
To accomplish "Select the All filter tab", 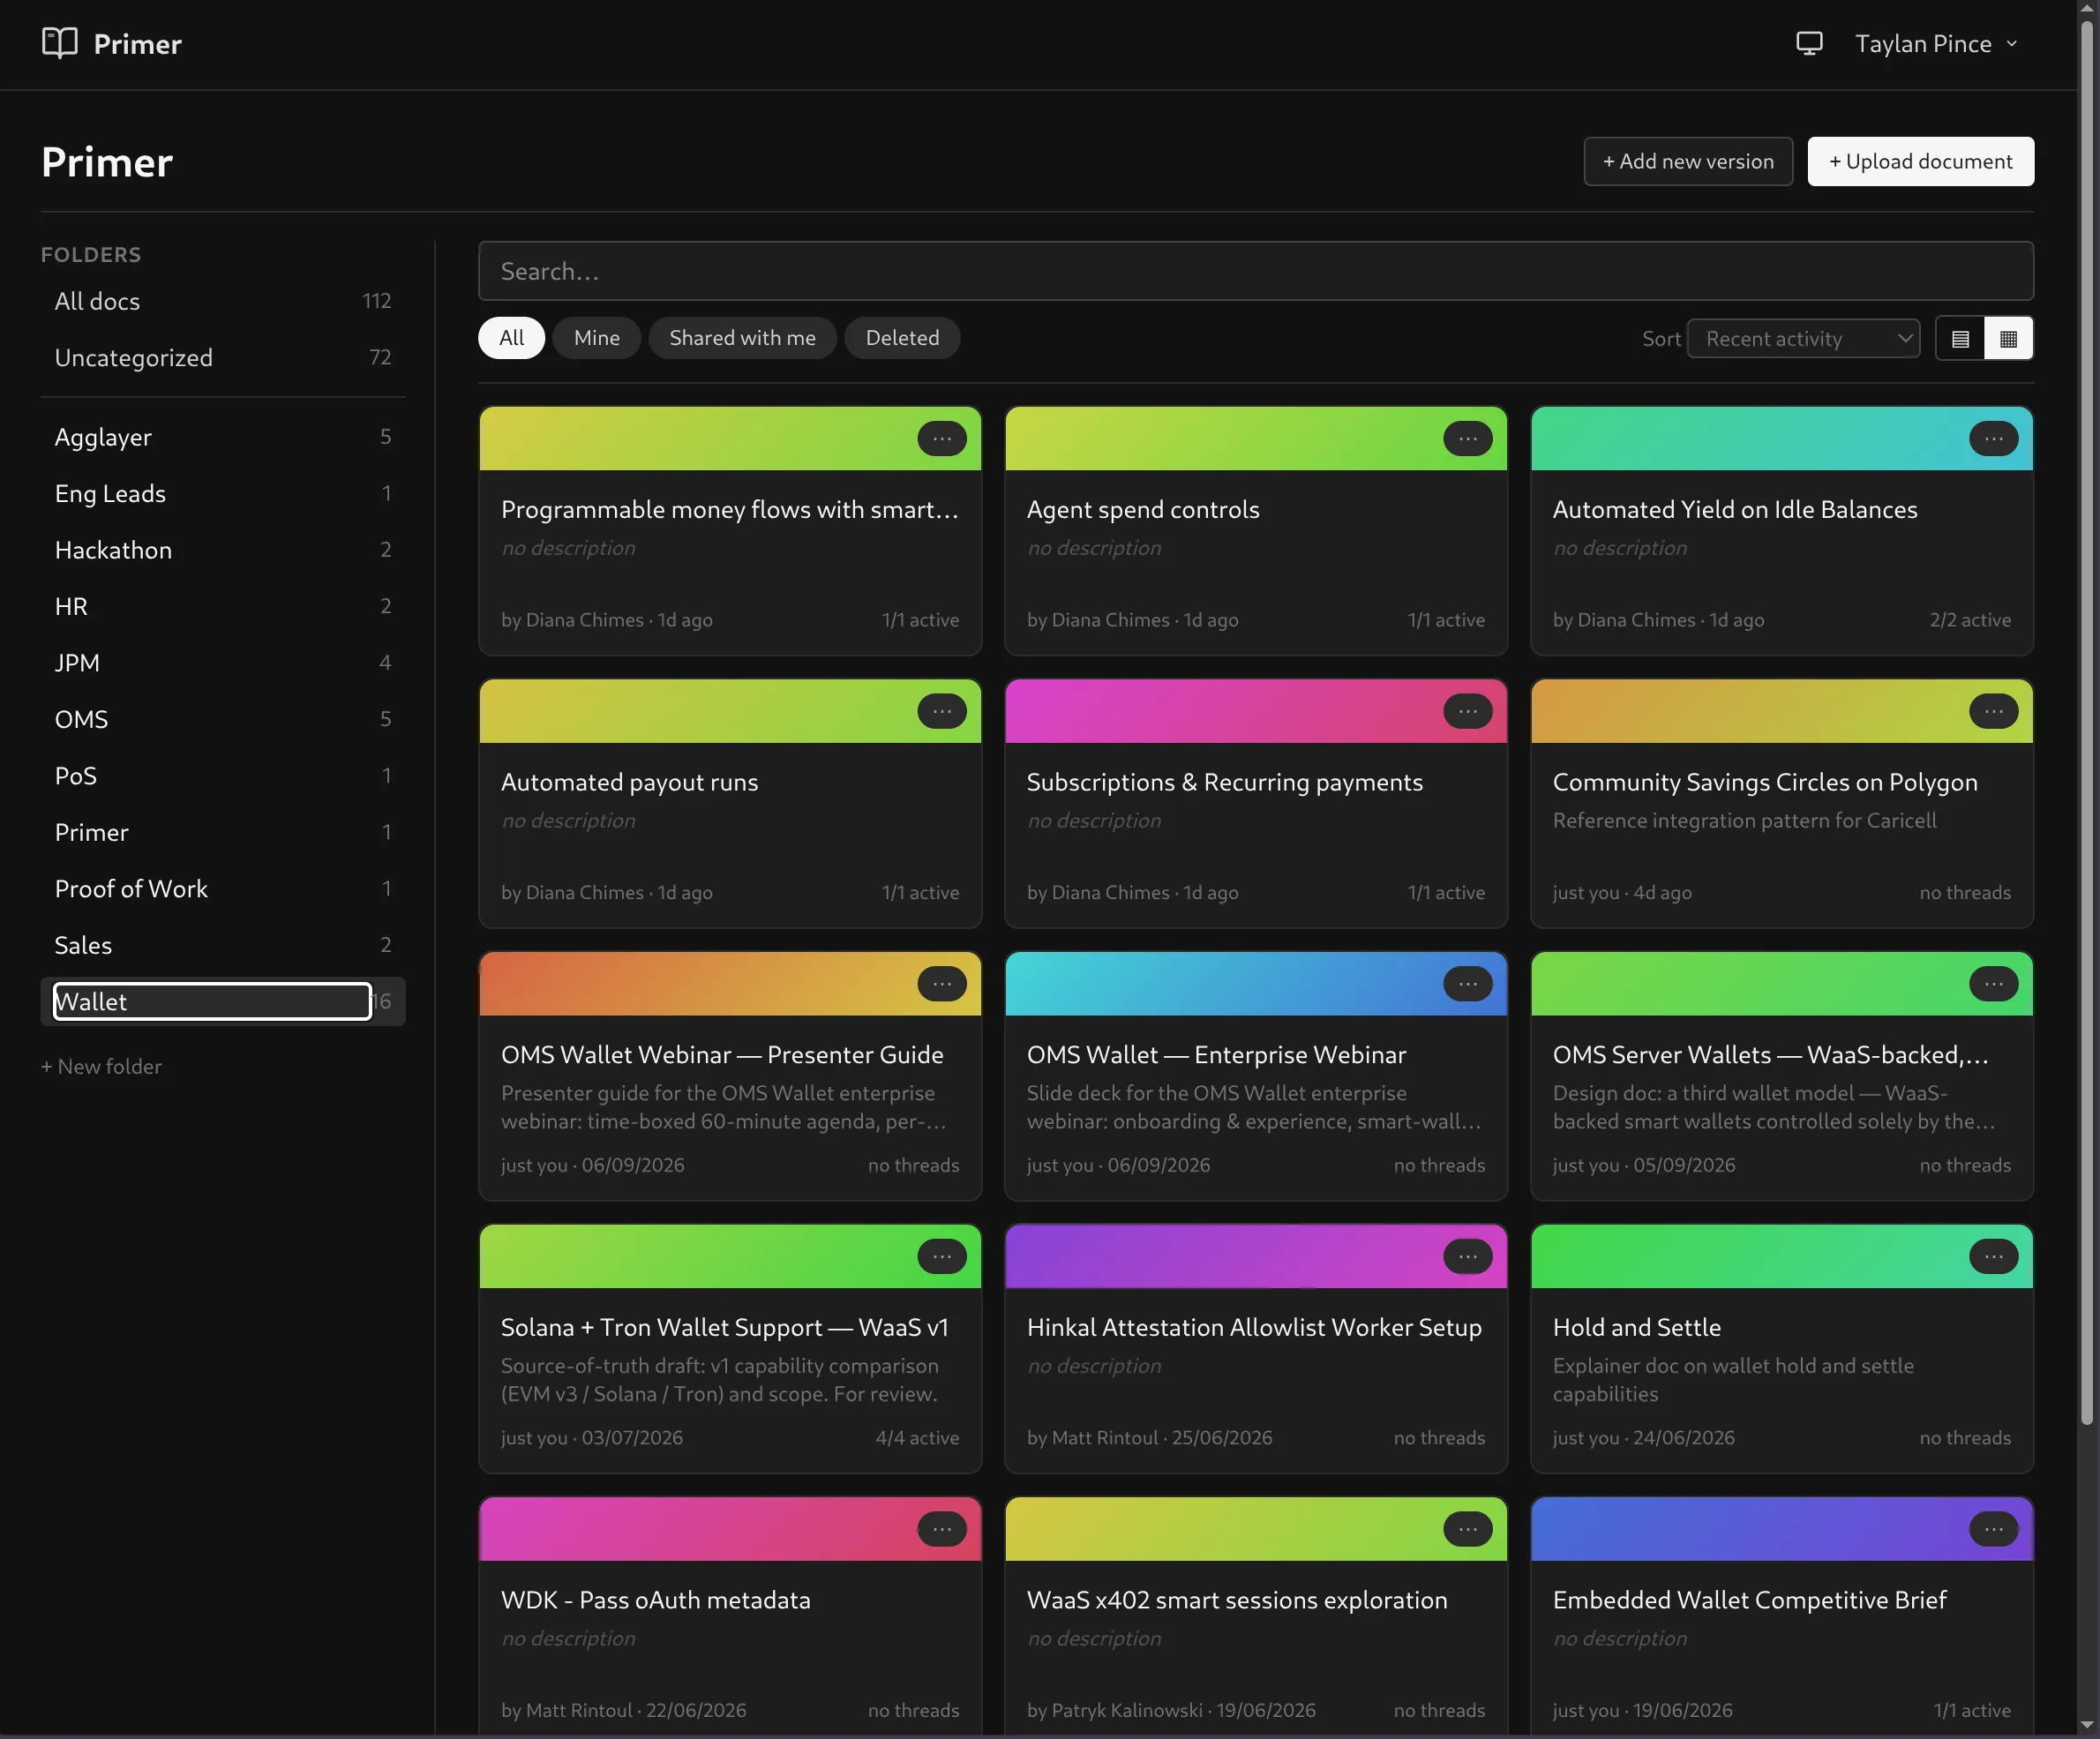I will pyautogui.click(x=511, y=338).
